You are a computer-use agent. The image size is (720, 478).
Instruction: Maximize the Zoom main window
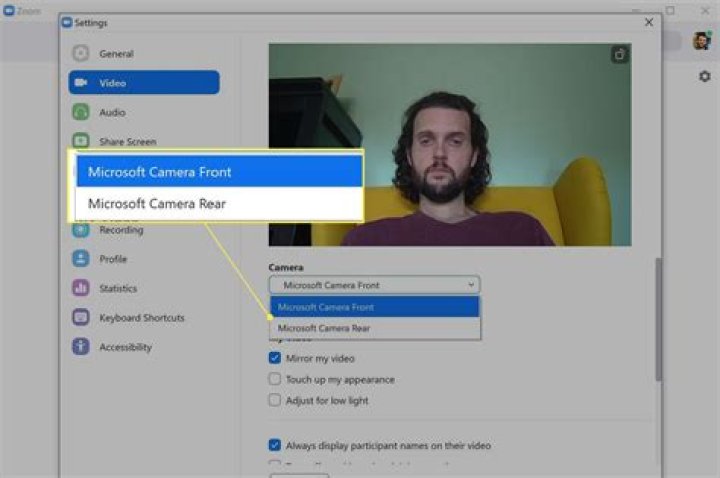(x=670, y=10)
